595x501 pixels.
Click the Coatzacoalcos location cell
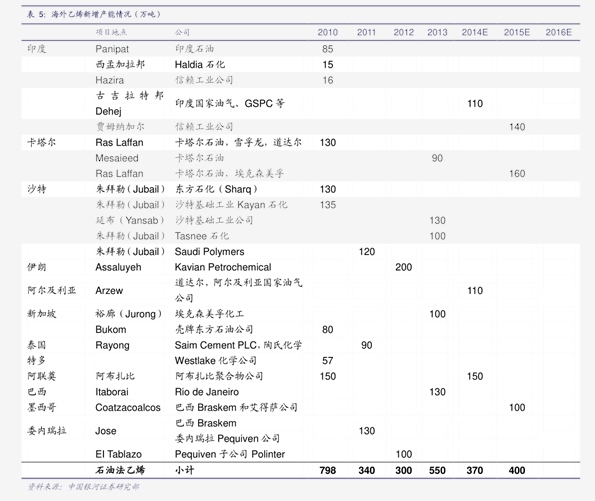pyautogui.click(x=128, y=408)
